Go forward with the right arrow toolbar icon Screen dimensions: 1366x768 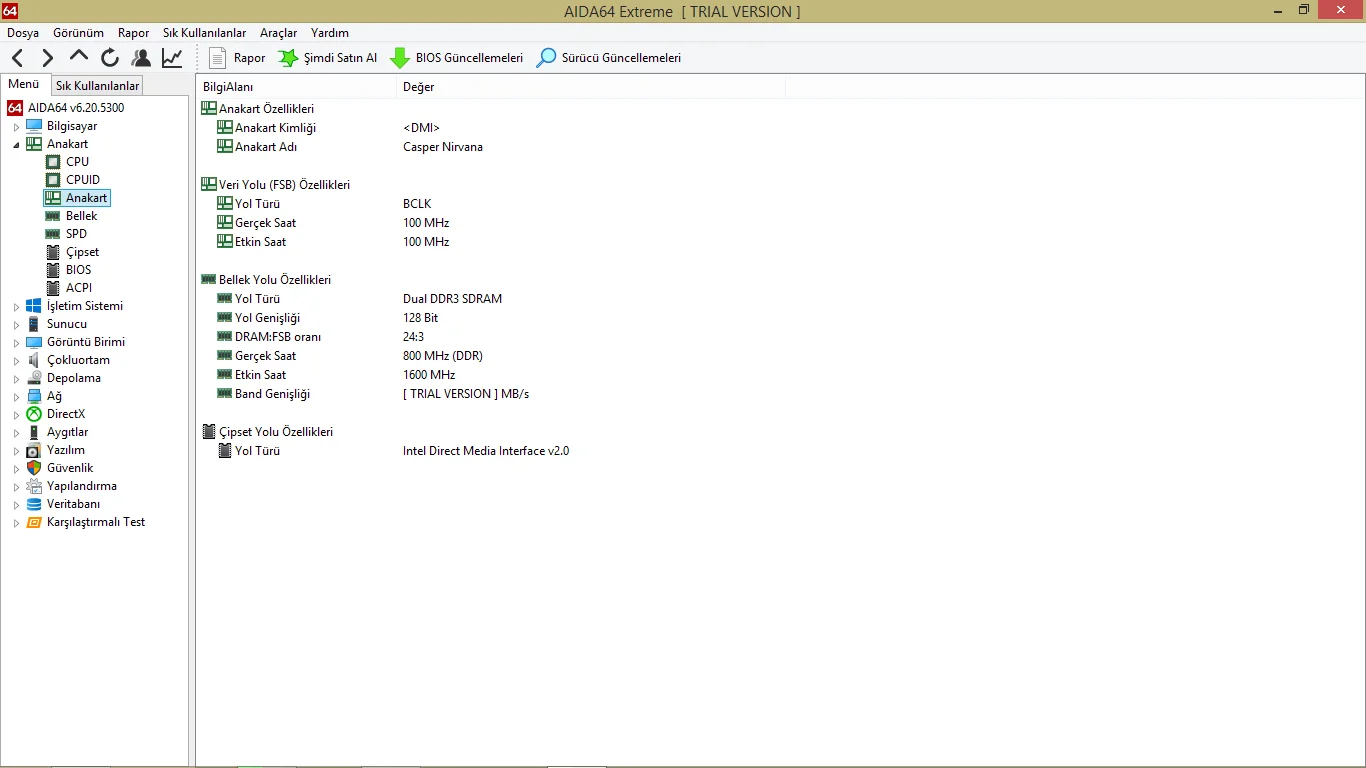coord(48,58)
